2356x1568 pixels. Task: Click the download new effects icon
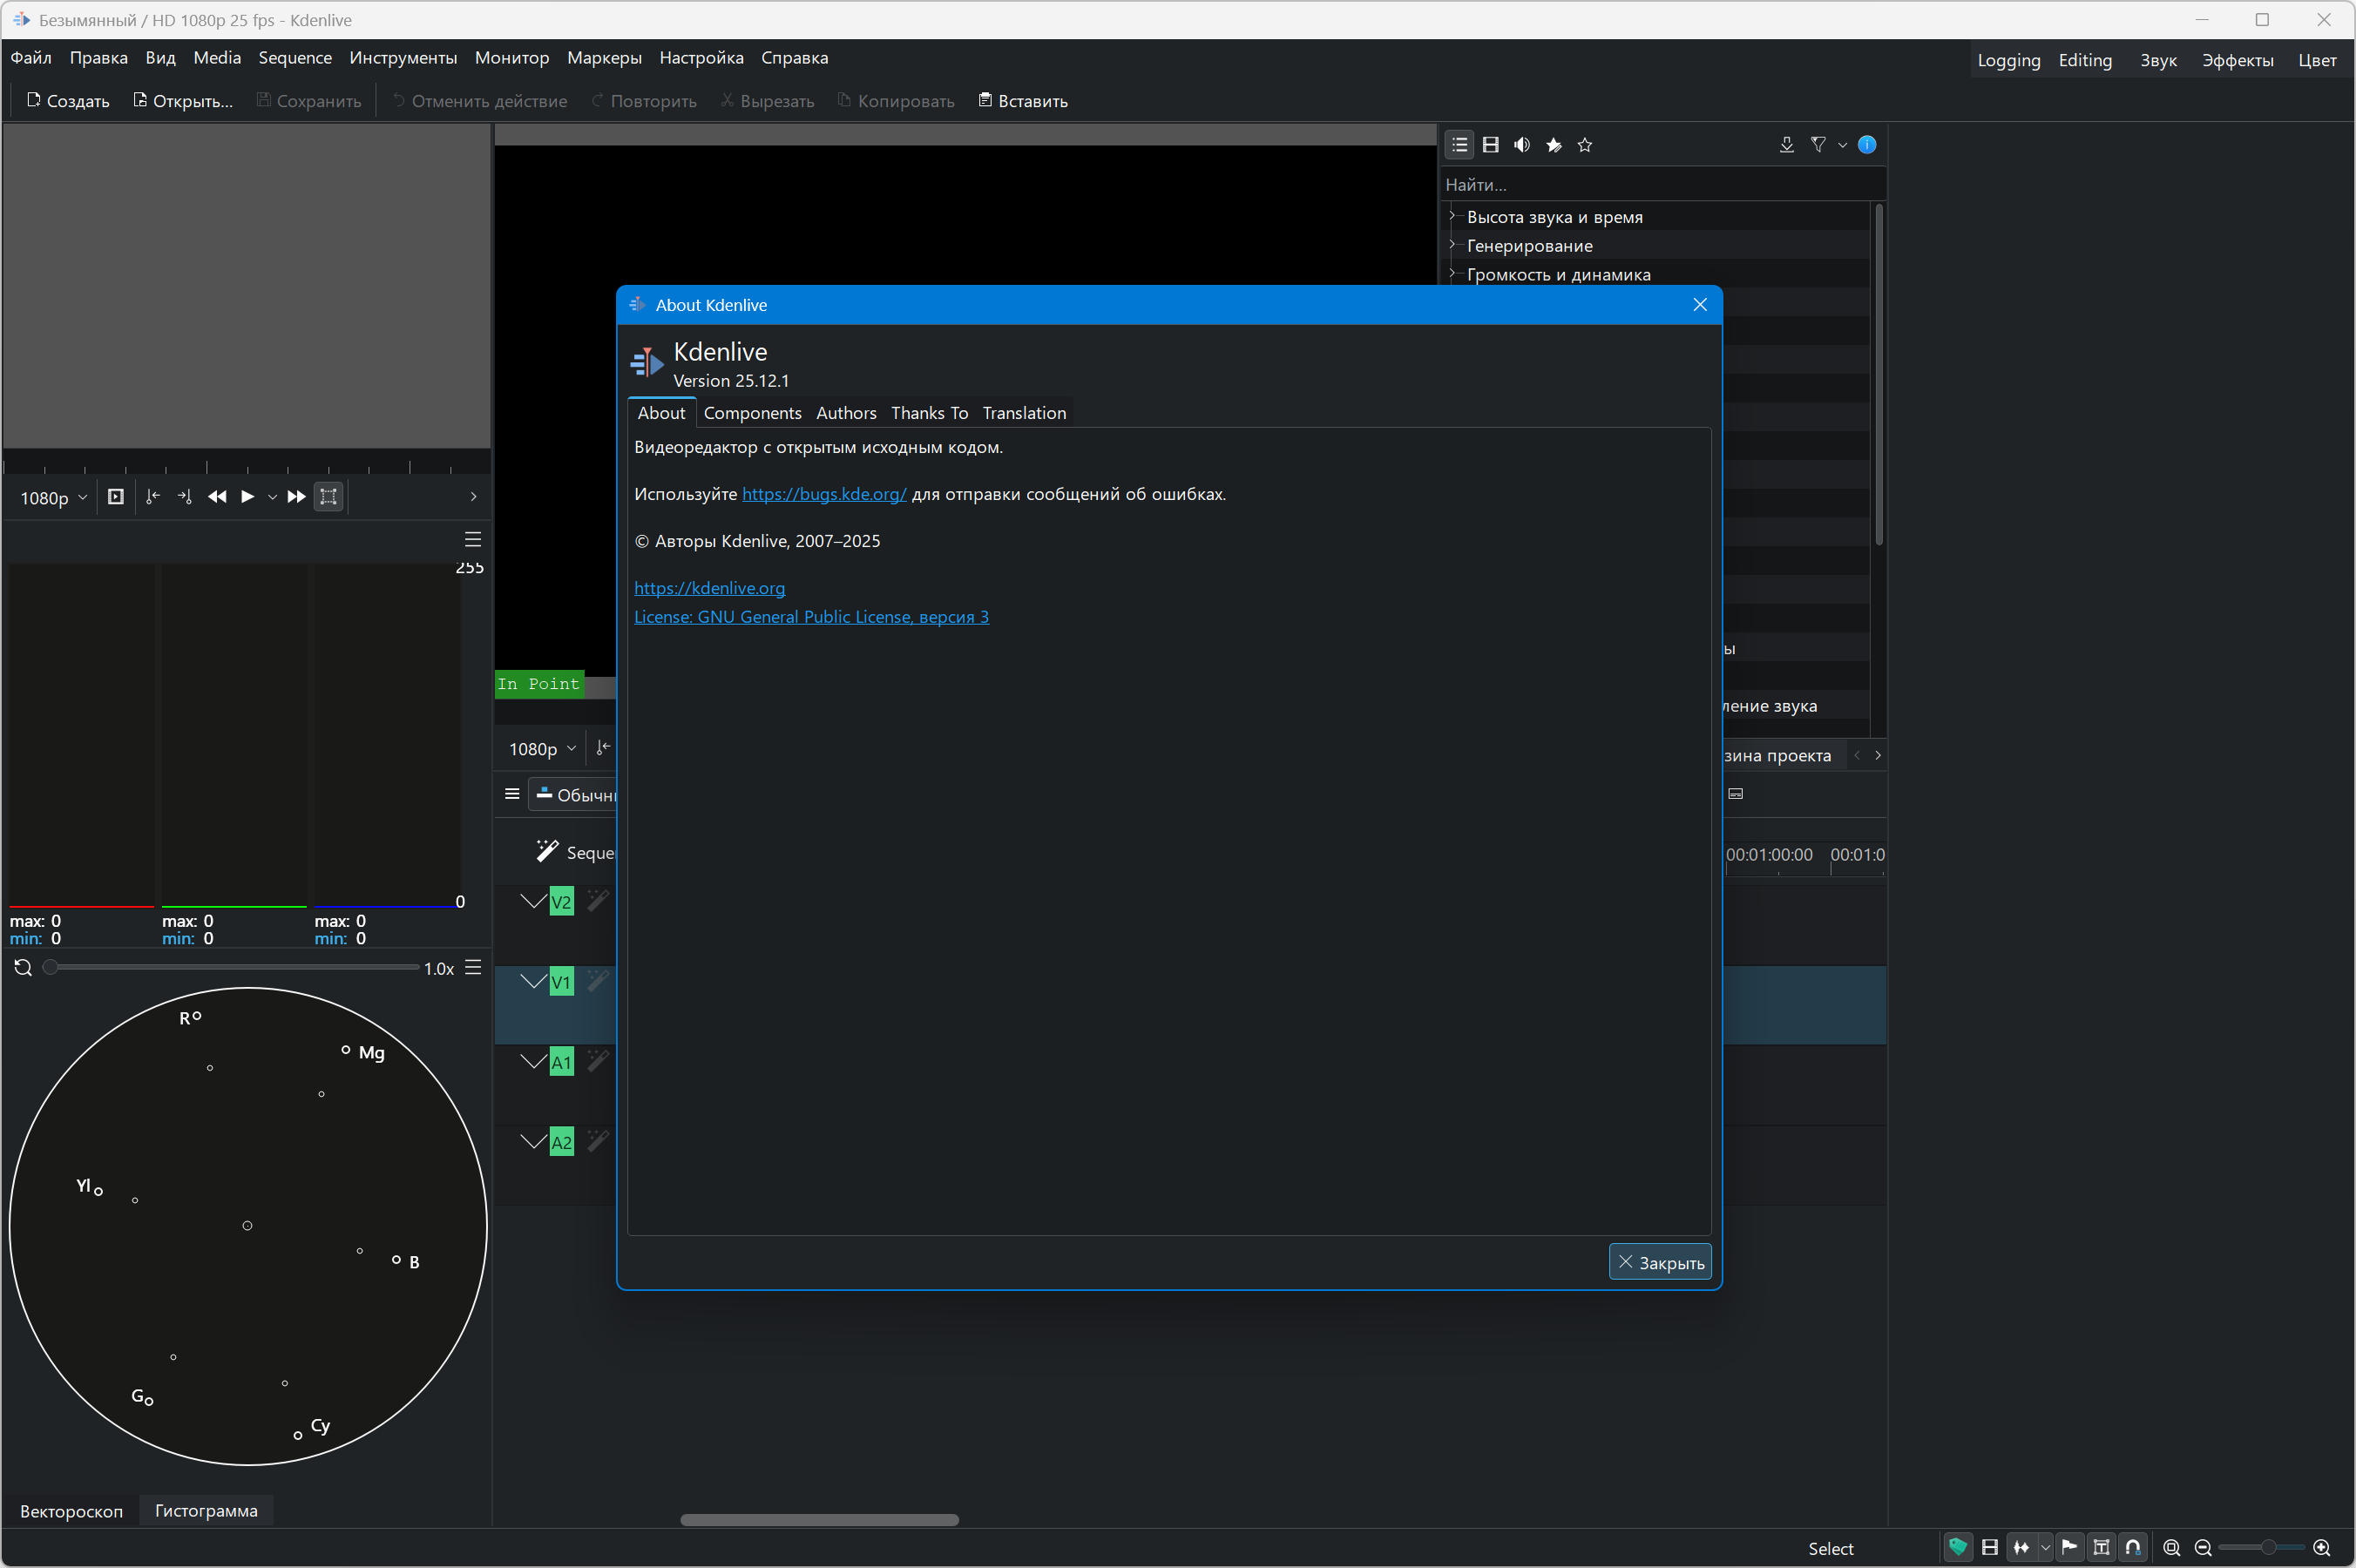coord(1786,145)
